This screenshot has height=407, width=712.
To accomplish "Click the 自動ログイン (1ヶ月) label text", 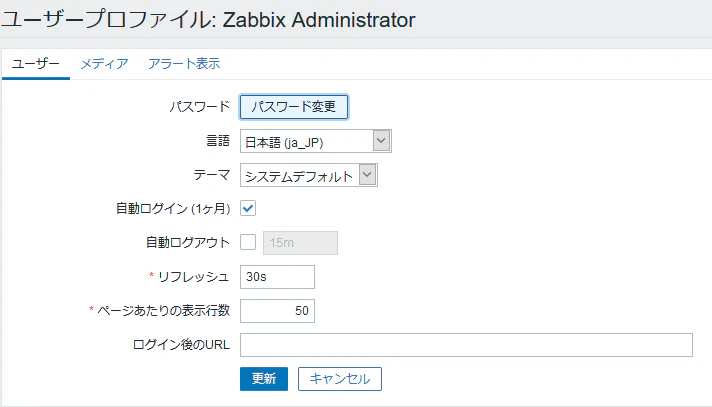I will point(173,208).
